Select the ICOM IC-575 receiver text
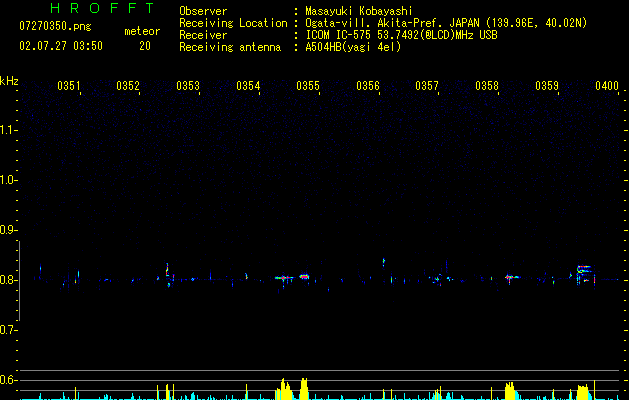Viewport: 629px width, 400px height. (401, 35)
